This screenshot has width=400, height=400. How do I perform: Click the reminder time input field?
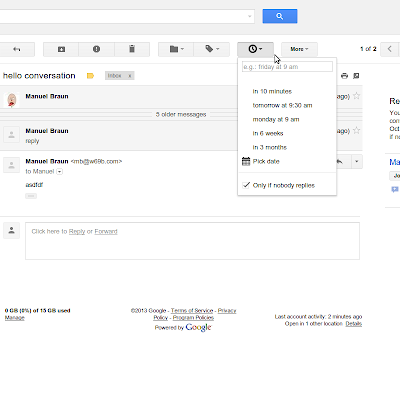[287, 67]
